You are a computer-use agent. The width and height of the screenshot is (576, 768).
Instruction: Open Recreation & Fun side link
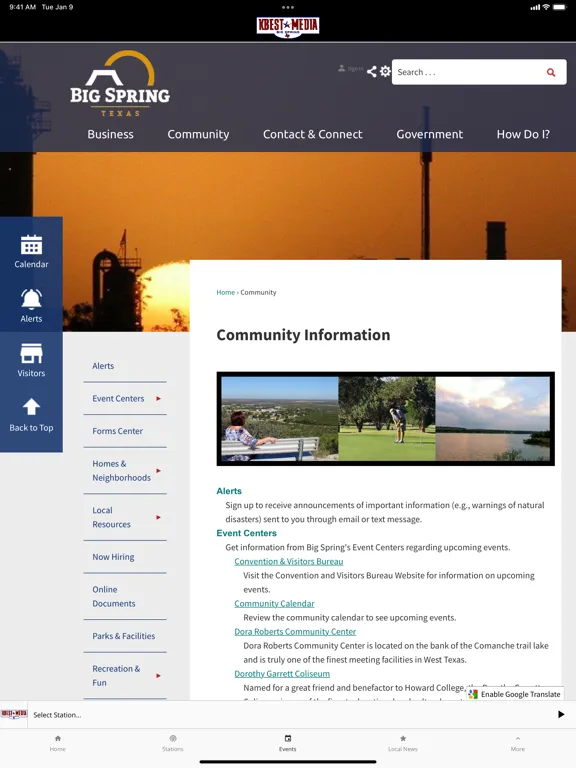point(116,675)
